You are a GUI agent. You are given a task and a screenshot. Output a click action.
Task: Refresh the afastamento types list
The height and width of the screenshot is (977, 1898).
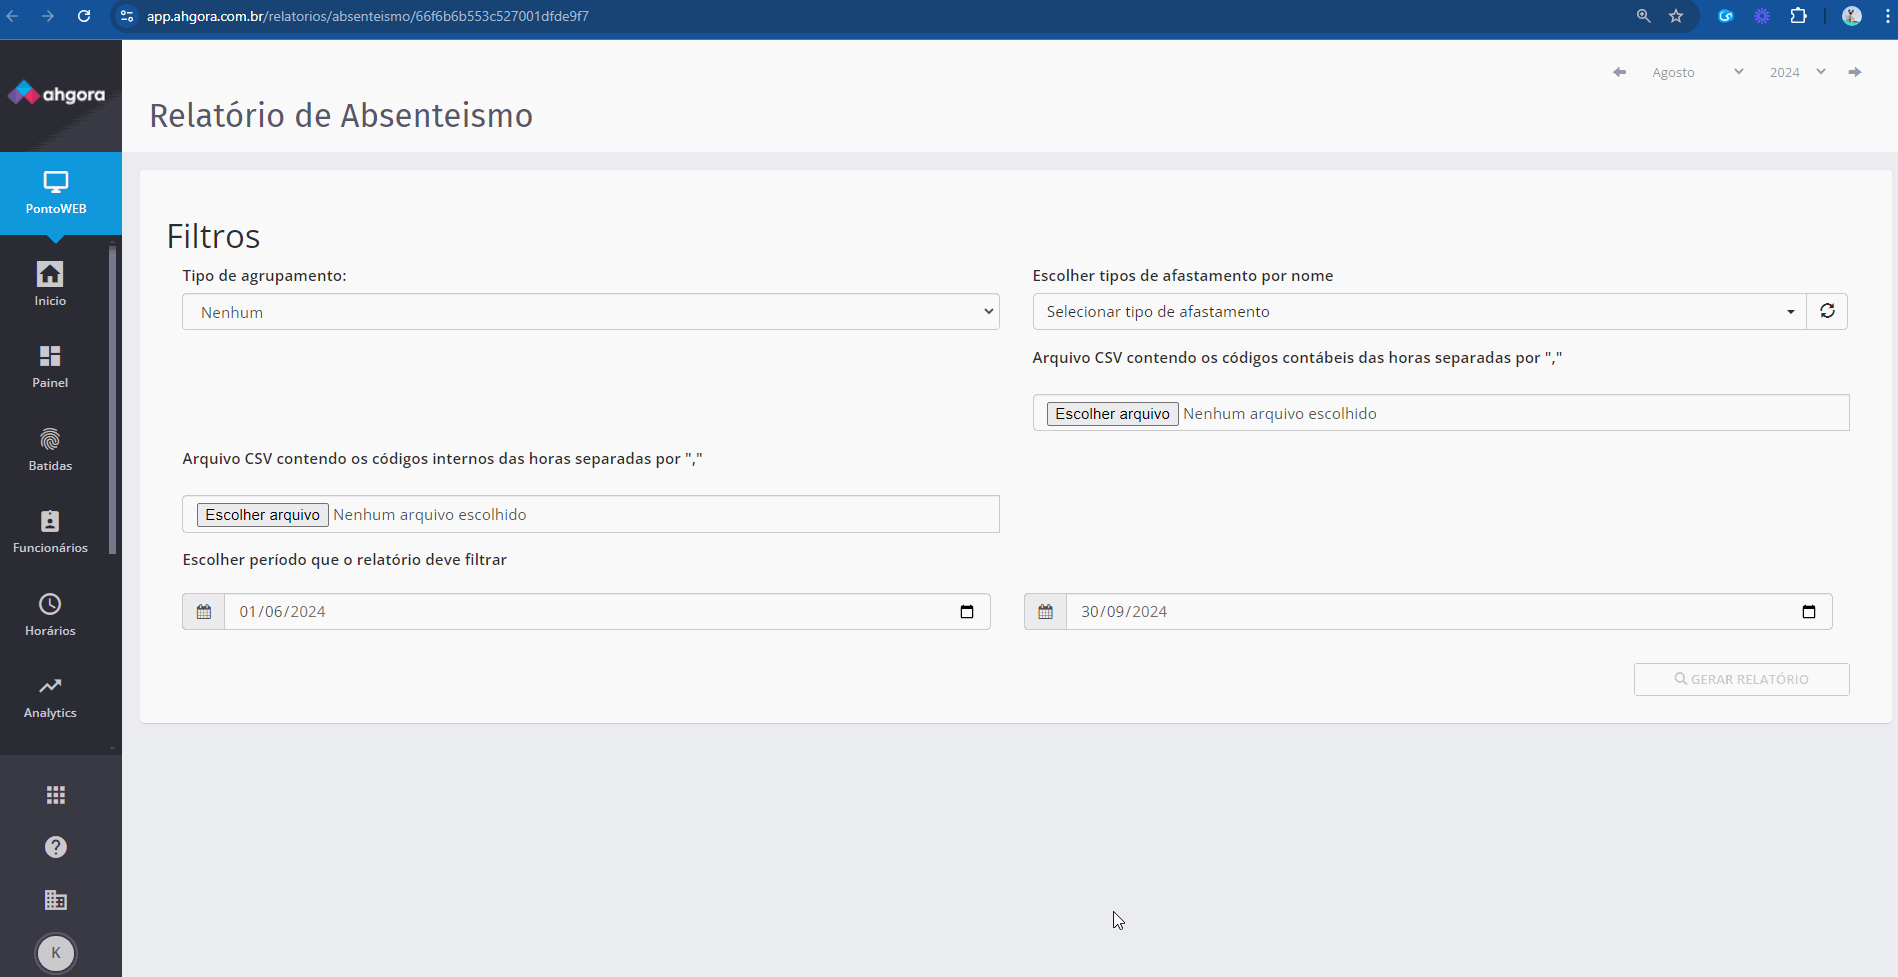[x=1827, y=311]
